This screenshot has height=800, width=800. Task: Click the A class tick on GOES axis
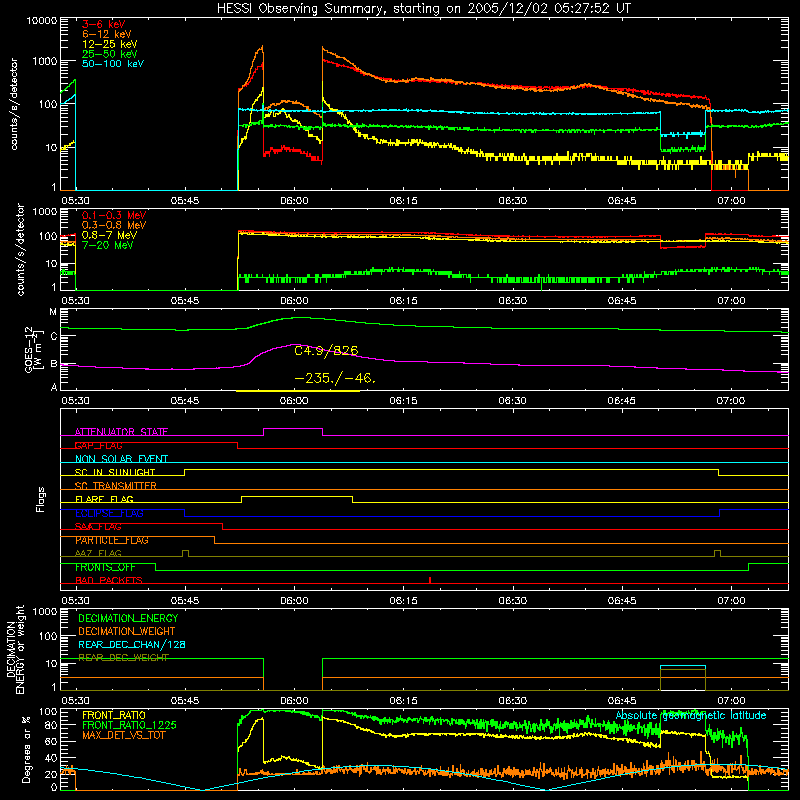(54, 387)
